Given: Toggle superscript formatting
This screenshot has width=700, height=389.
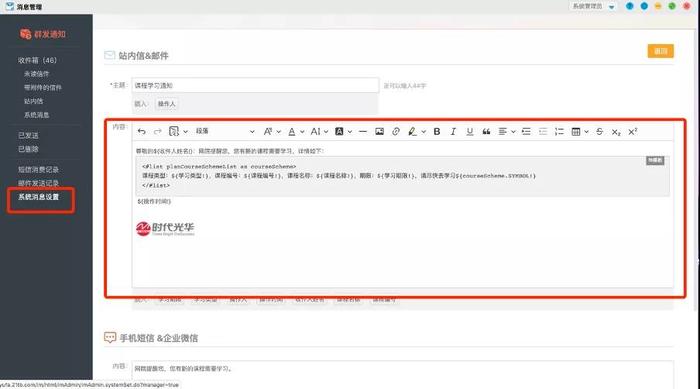Looking at the screenshot, I should (633, 131).
